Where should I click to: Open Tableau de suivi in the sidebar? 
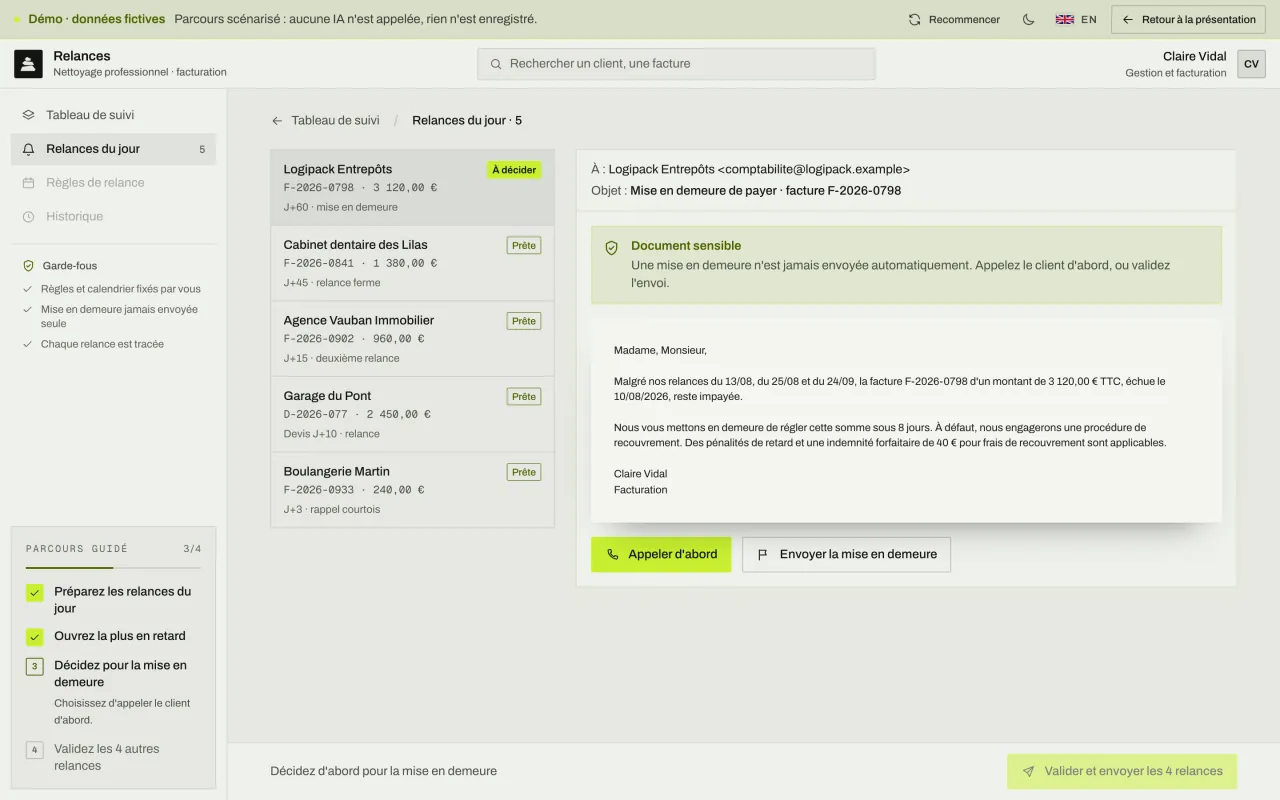pyautogui.click(x=113, y=115)
